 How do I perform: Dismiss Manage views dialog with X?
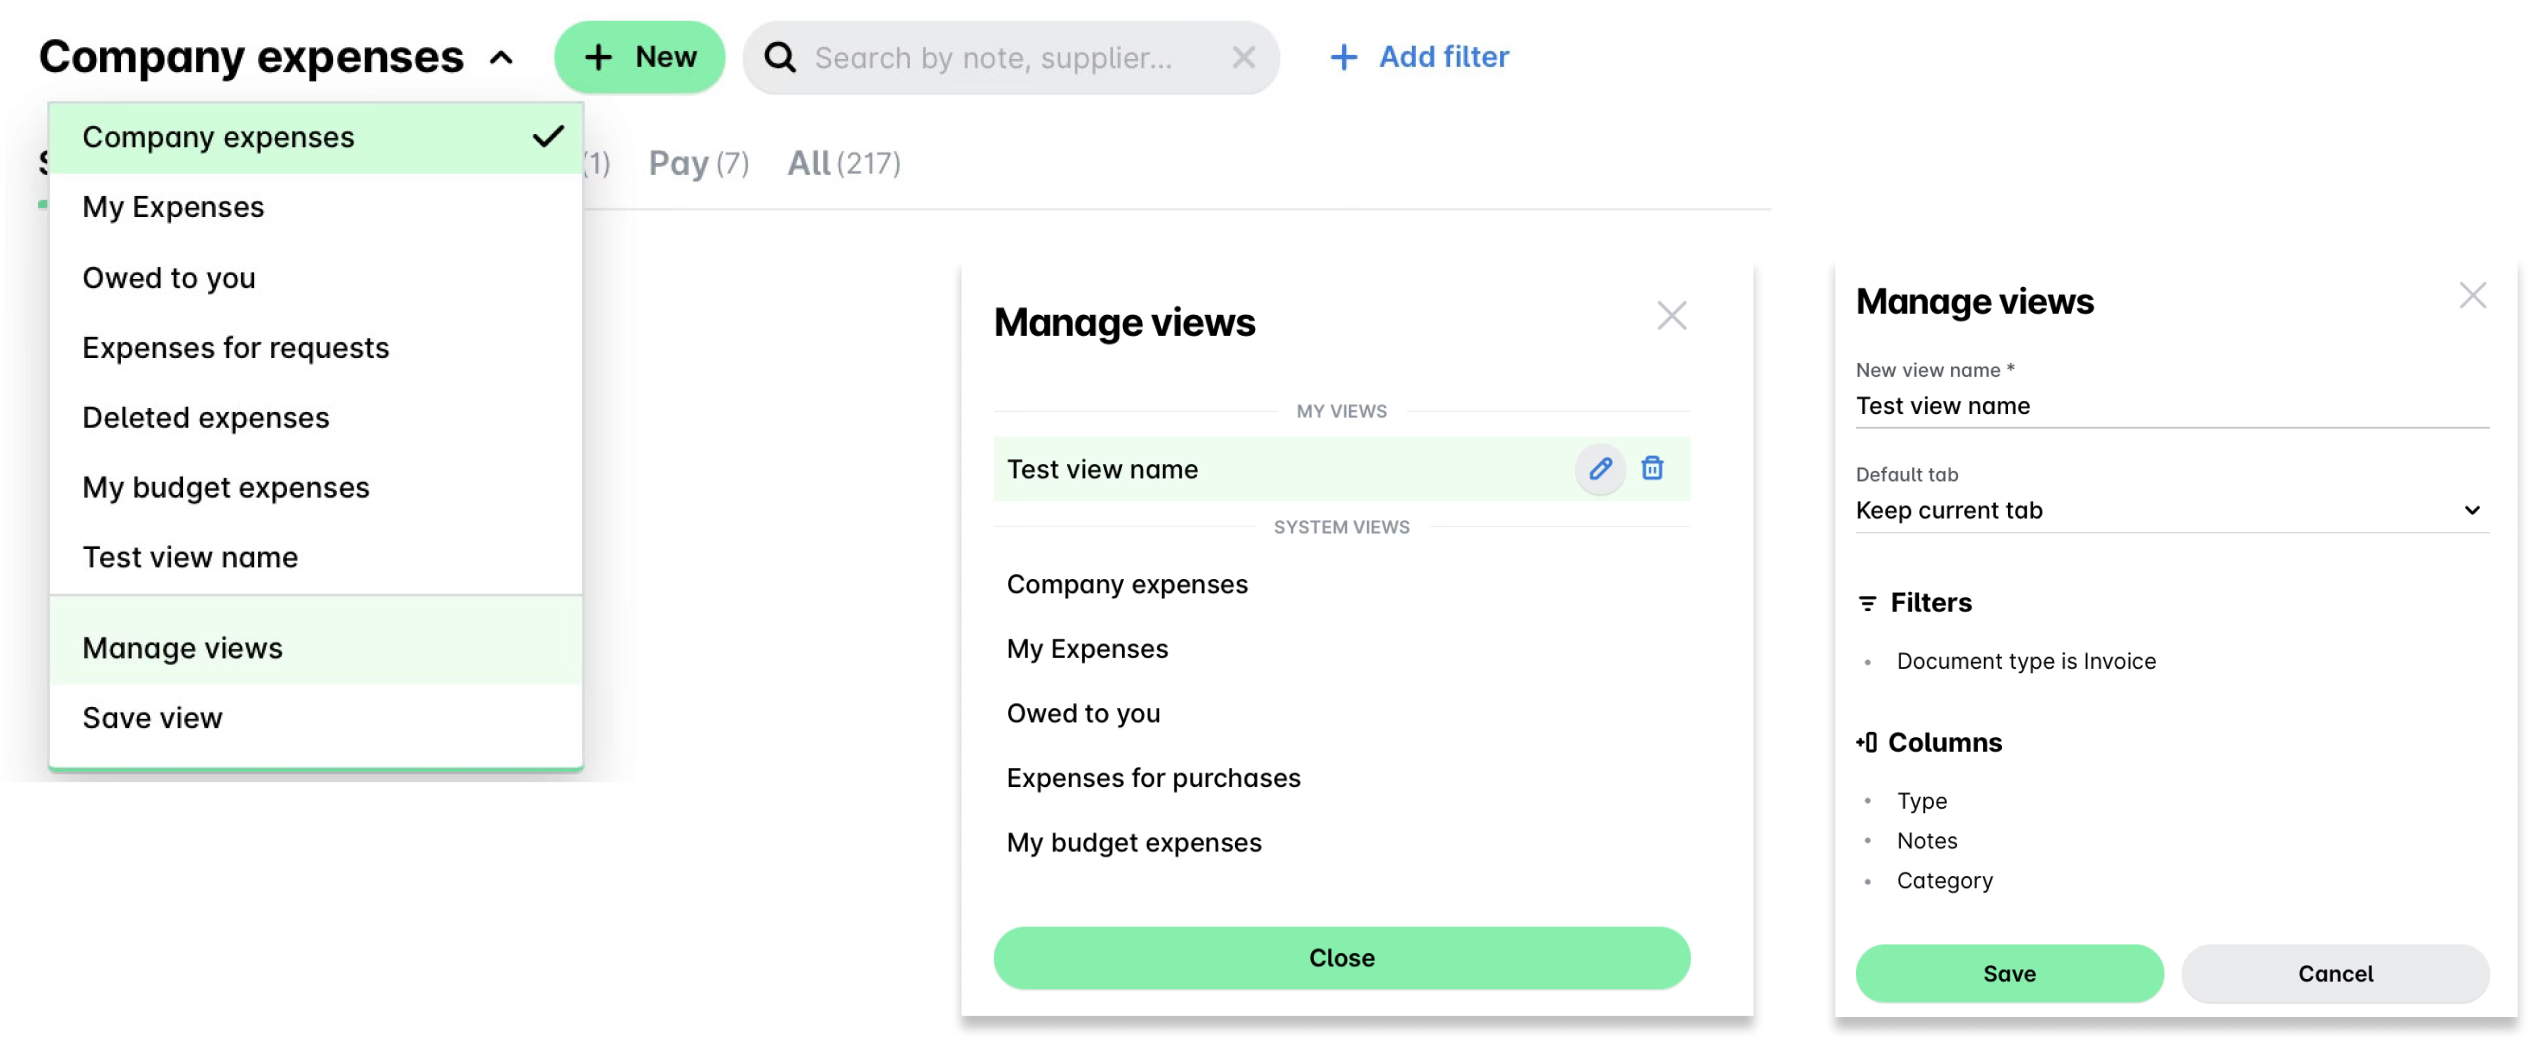point(1672,315)
